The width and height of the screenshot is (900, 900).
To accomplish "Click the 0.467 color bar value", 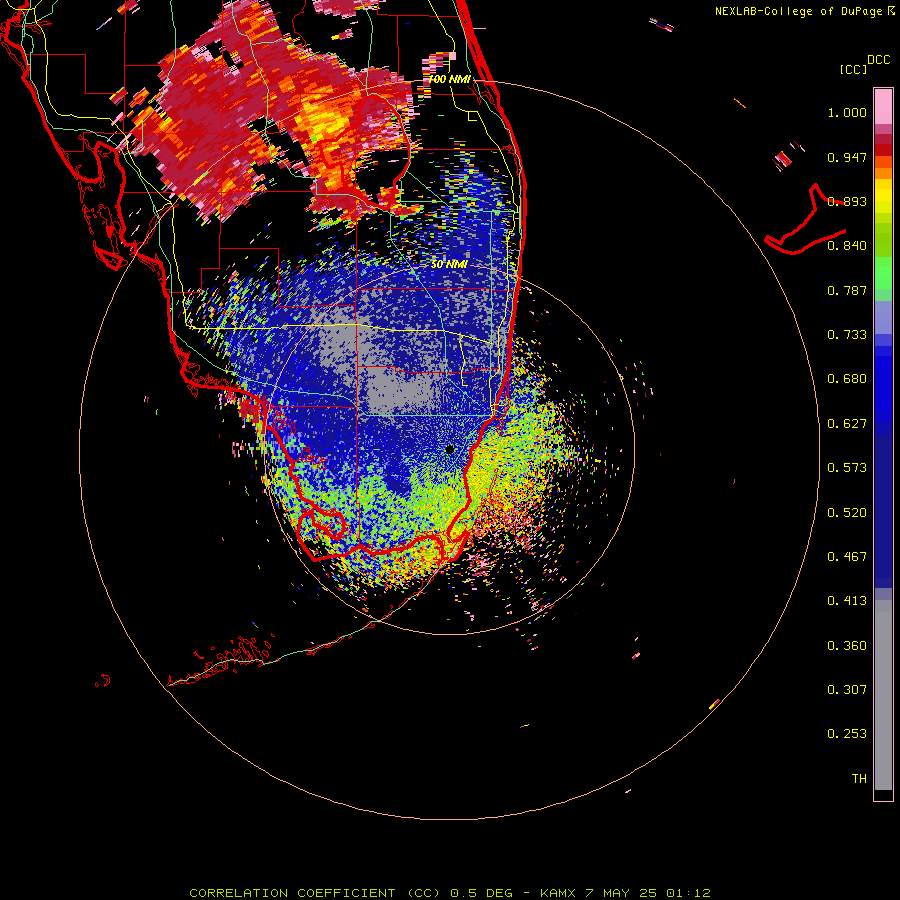I will pyautogui.click(x=847, y=557).
